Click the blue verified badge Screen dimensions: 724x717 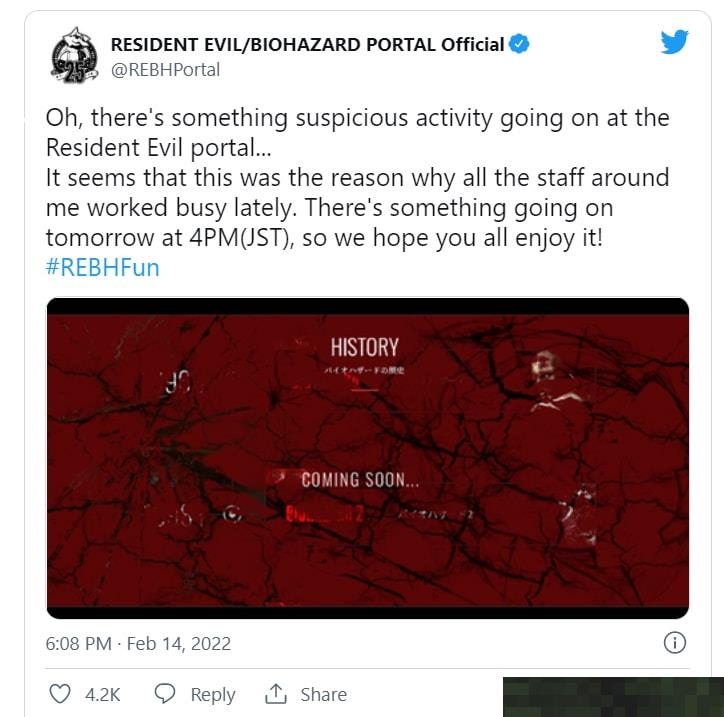[519, 44]
